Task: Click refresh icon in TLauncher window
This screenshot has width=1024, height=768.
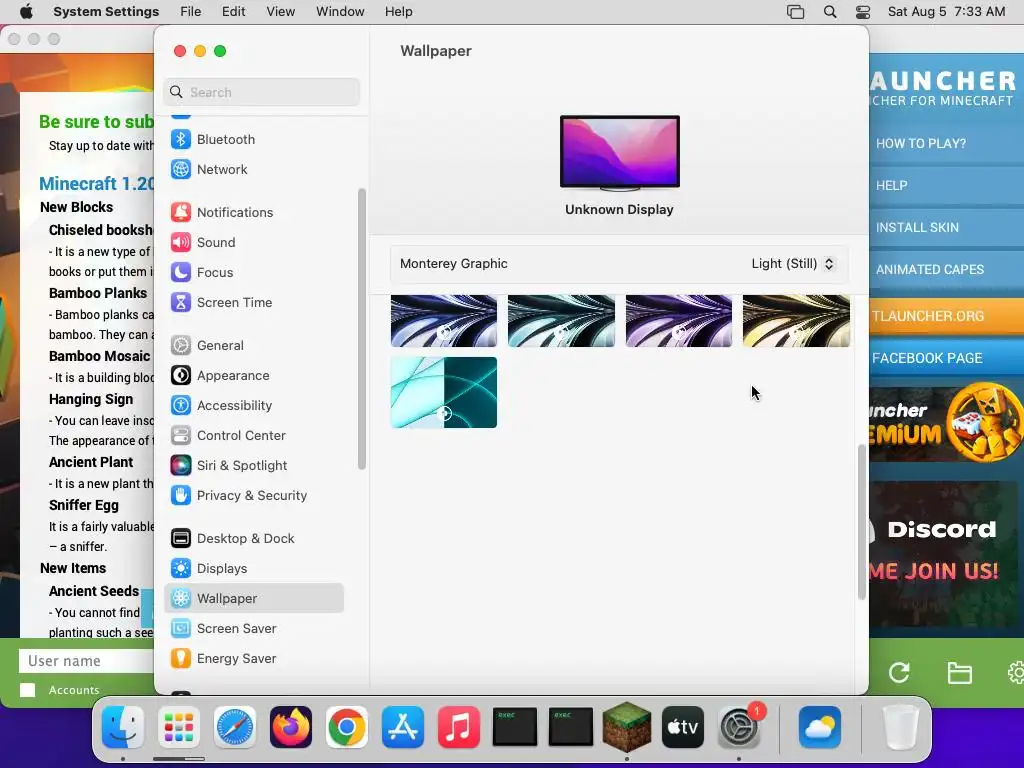Action: click(899, 673)
